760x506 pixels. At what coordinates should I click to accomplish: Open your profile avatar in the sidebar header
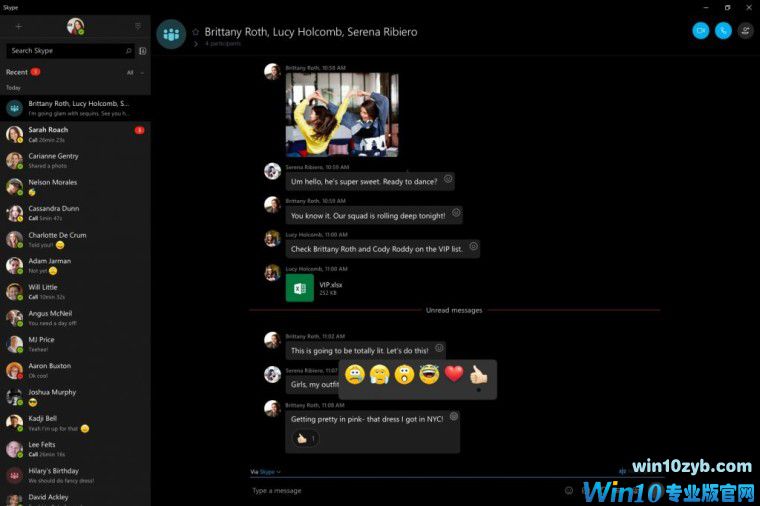pyautogui.click(x=75, y=26)
